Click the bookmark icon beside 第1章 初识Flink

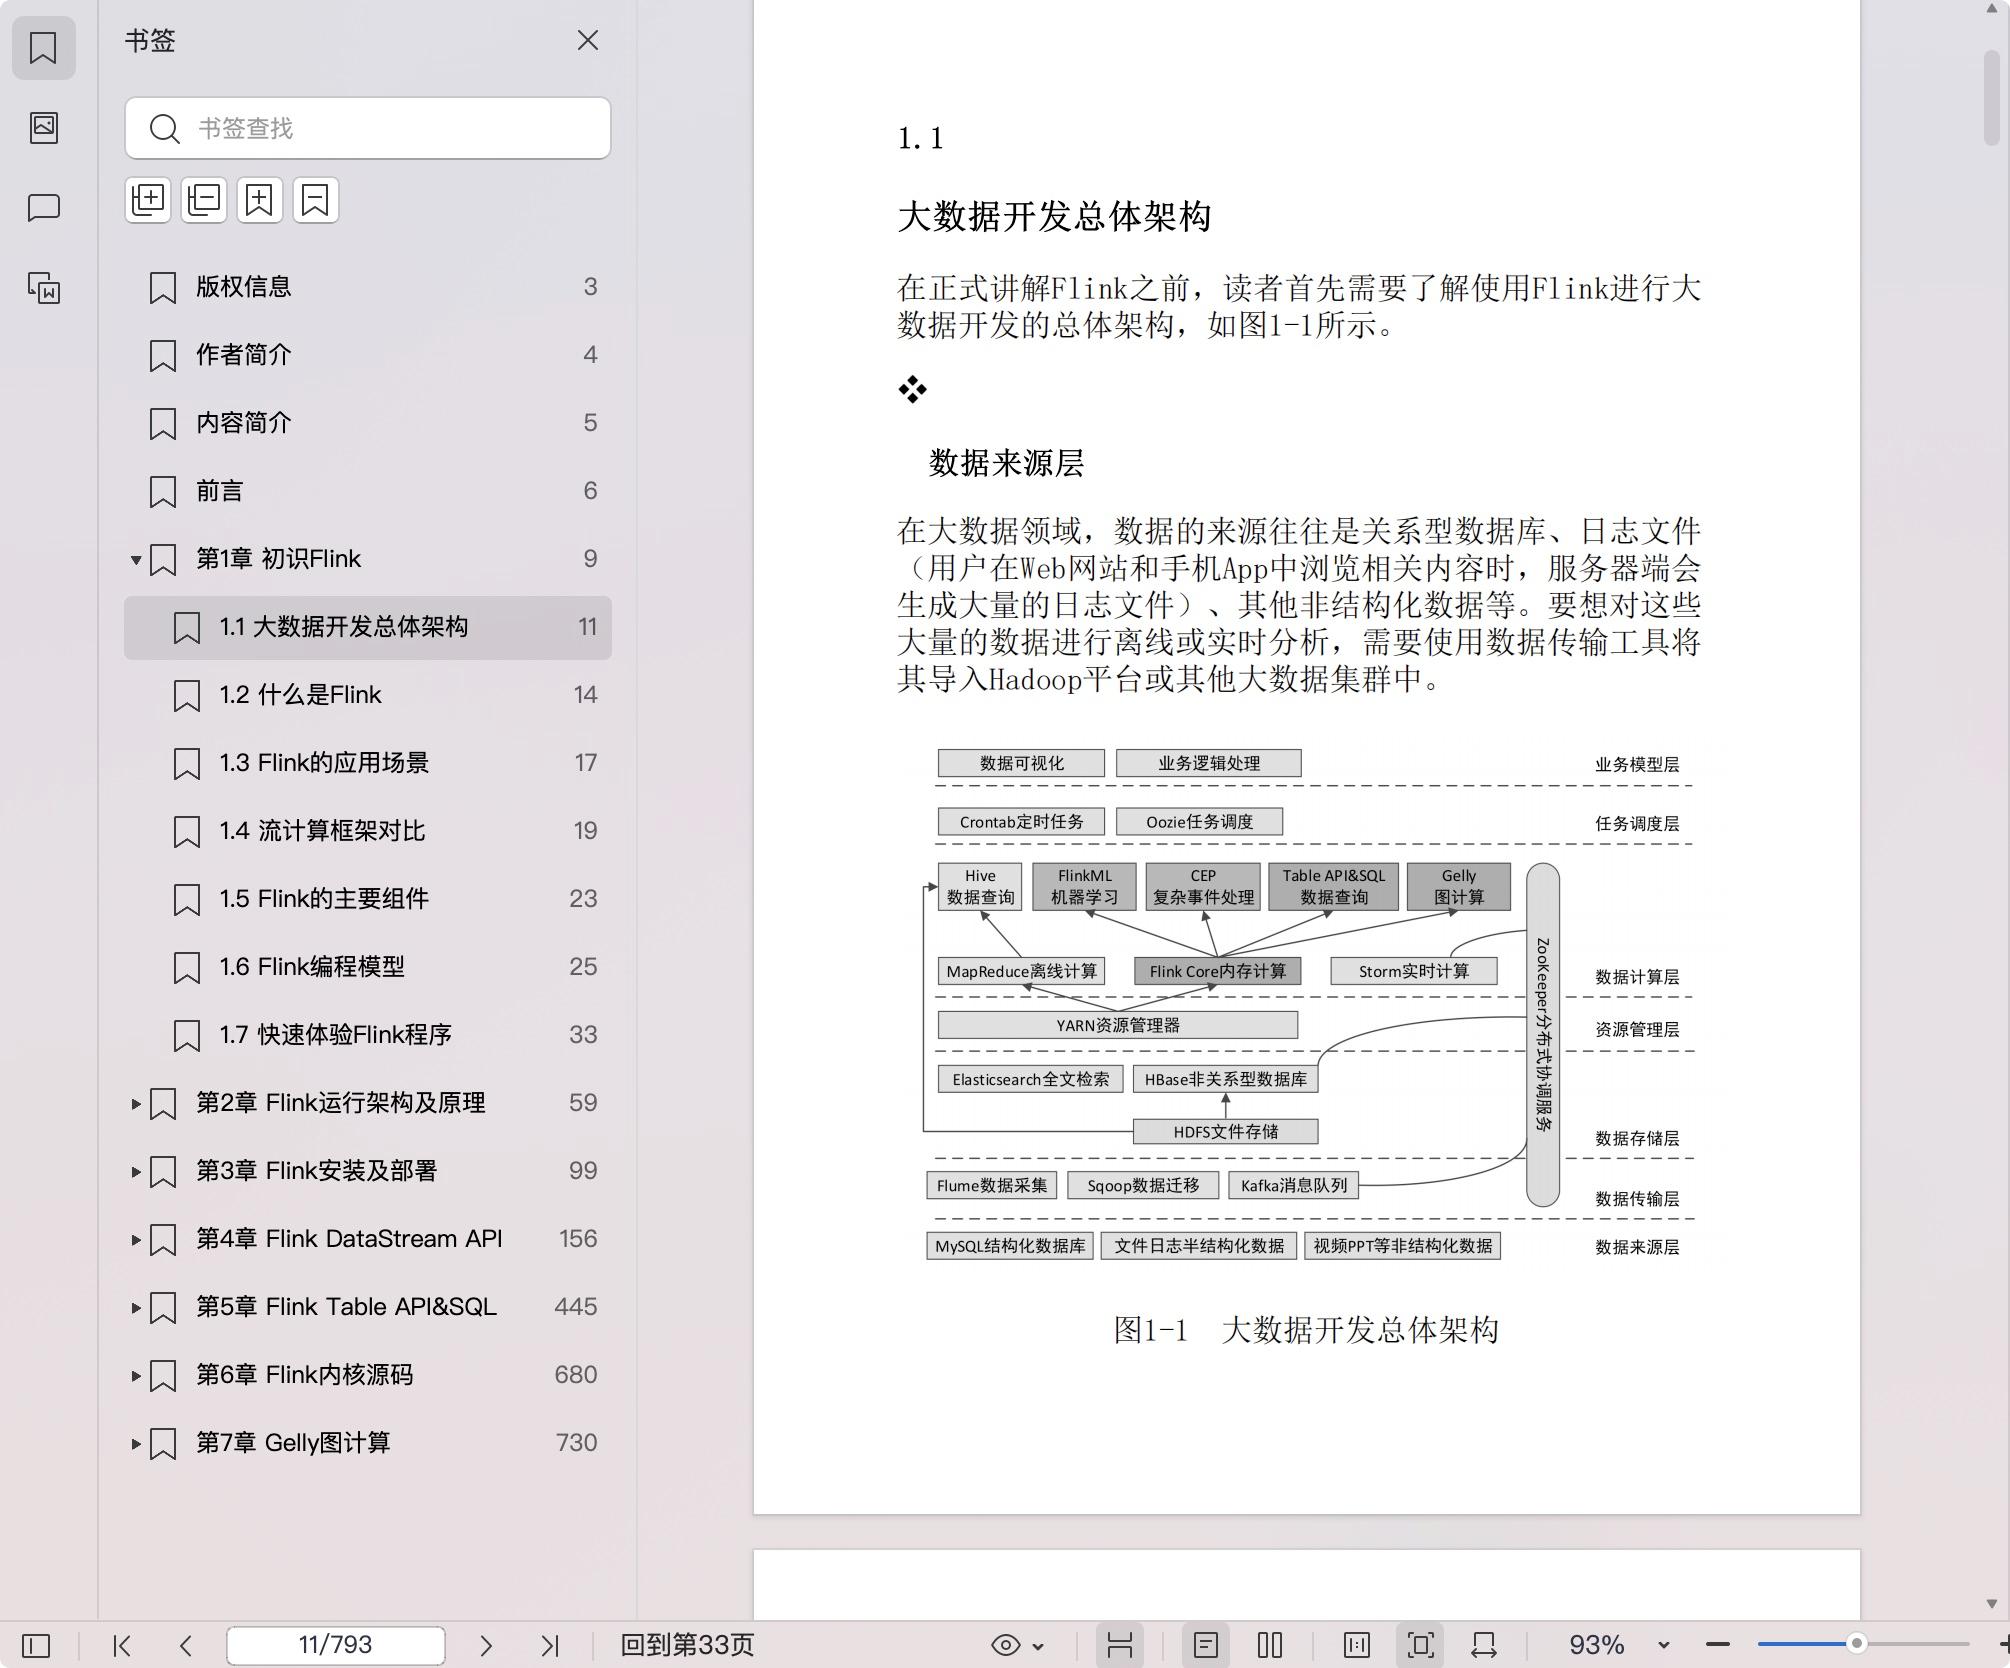click(x=163, y=560)
